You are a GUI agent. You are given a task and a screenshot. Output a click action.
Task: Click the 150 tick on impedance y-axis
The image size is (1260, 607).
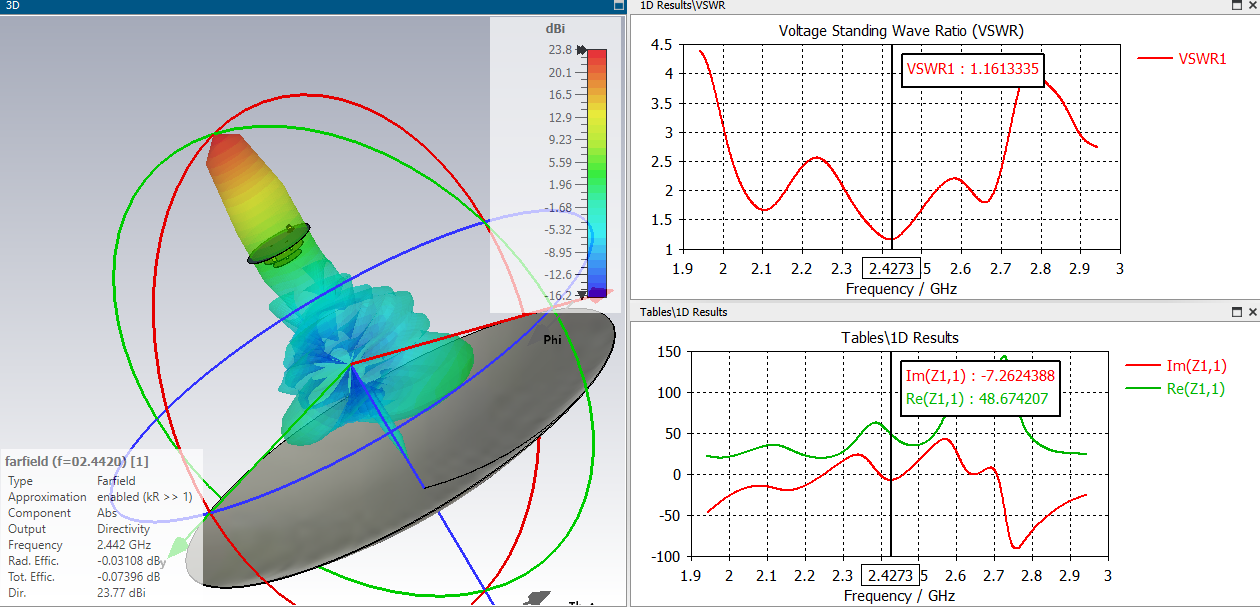click(x=667, y=351)
